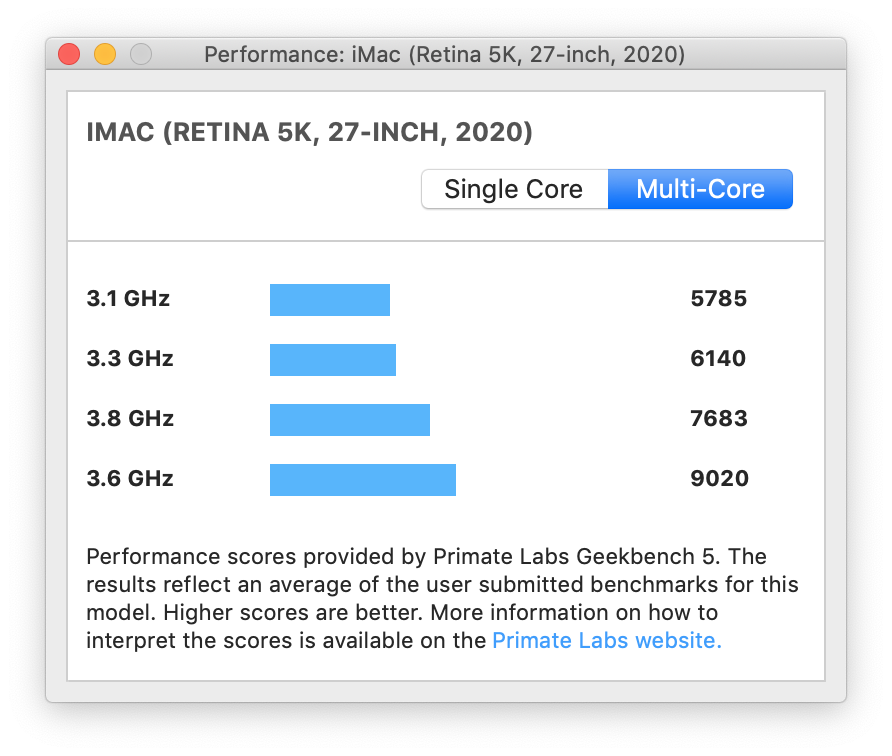The width and height of the screenshot is (892, 756).
Task: Click the 3.3 GHz performance bar
Action: tap(333, 360)
